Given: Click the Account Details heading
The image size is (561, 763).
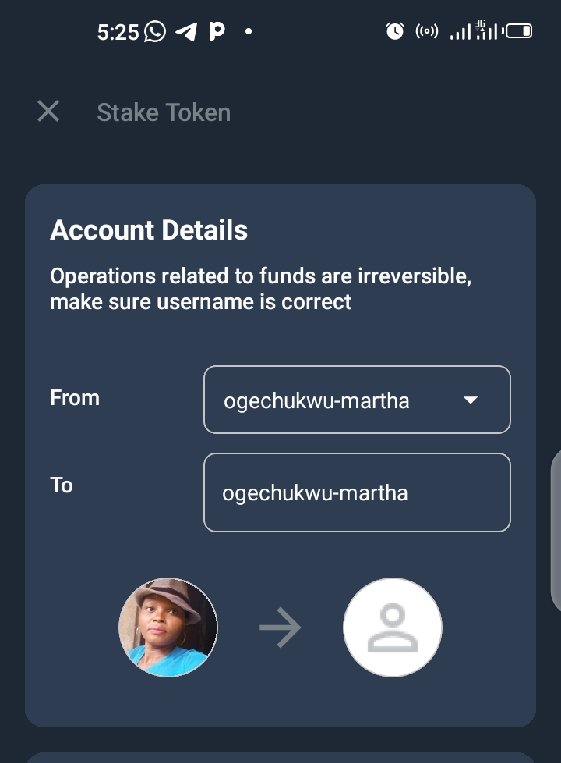Looking at the screenshot, I should pos(149,230).
